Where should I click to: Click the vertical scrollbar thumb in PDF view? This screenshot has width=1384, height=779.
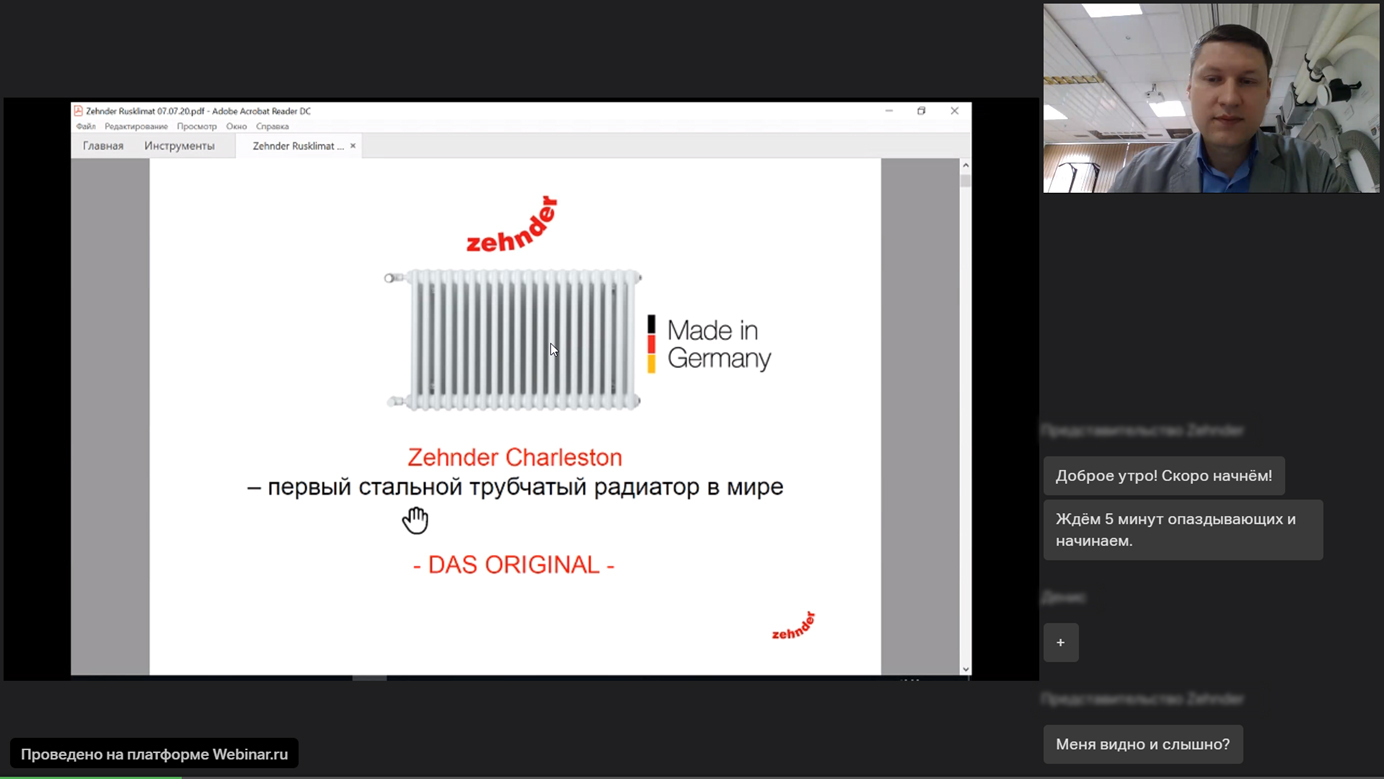[965, 180]
